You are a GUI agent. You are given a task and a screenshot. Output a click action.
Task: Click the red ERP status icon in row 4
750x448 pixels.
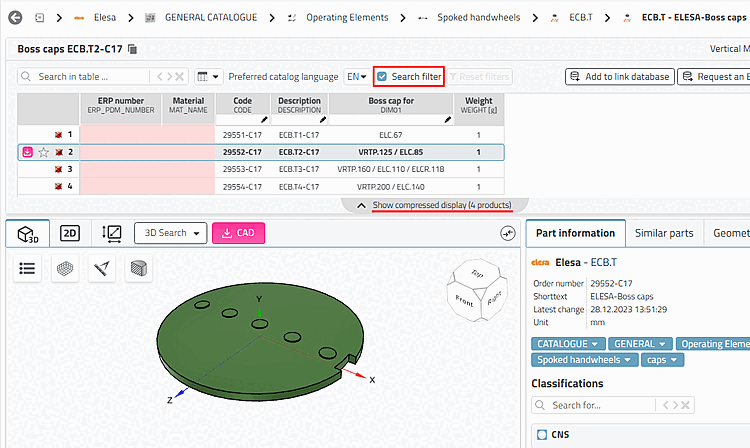pyautogui.click(x=58, y=186)
